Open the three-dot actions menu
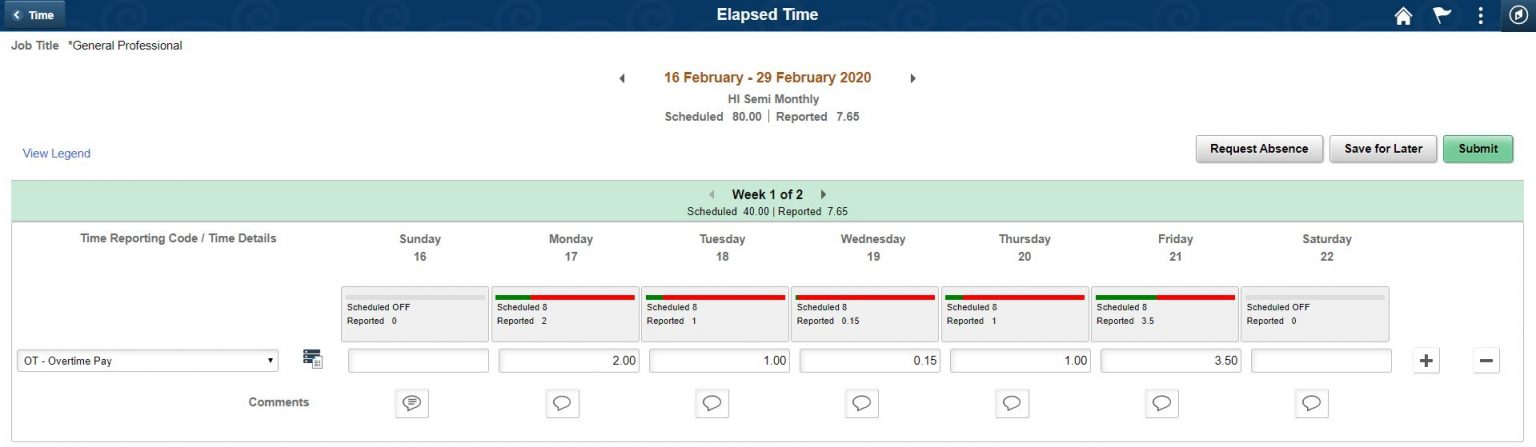 [1481, 16]
